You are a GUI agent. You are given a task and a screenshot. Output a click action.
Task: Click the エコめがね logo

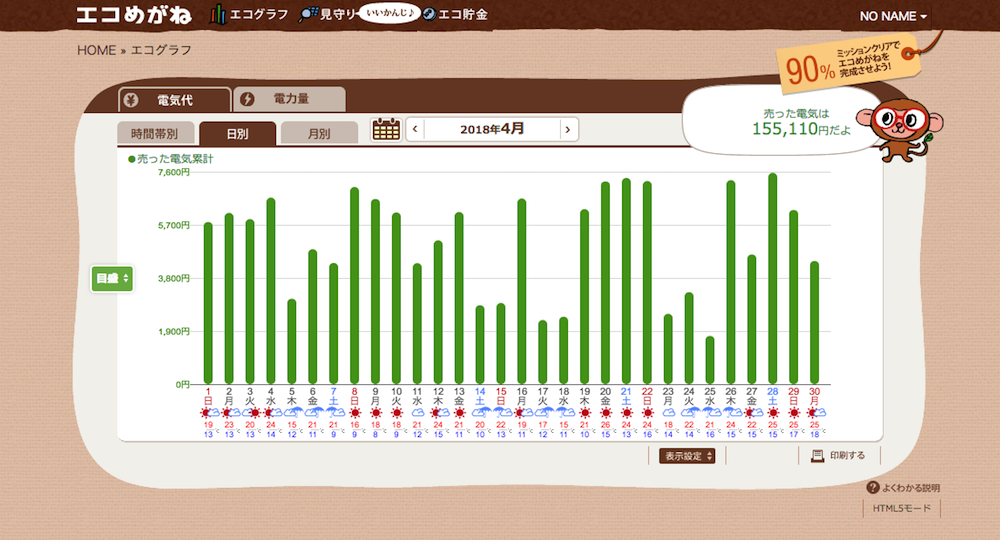[134, 16]
